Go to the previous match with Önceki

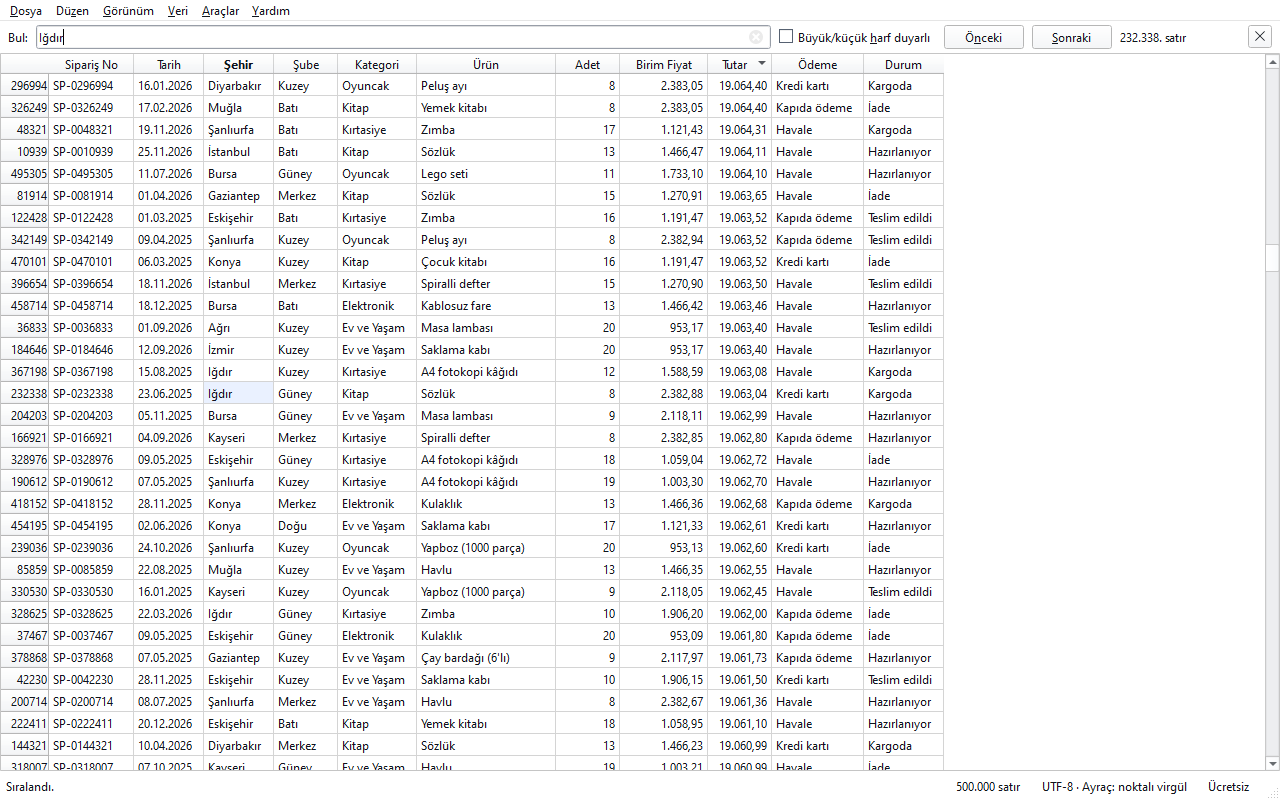(984, 37)
